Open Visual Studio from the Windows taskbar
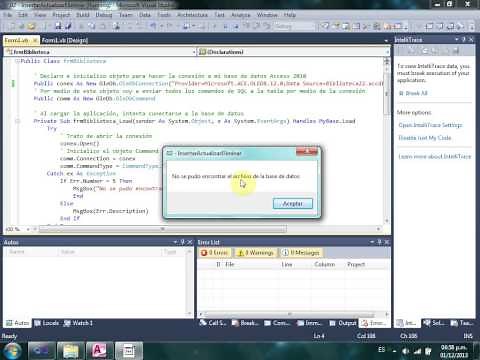Viewport: 480px width, 360px height. point(41,351)
